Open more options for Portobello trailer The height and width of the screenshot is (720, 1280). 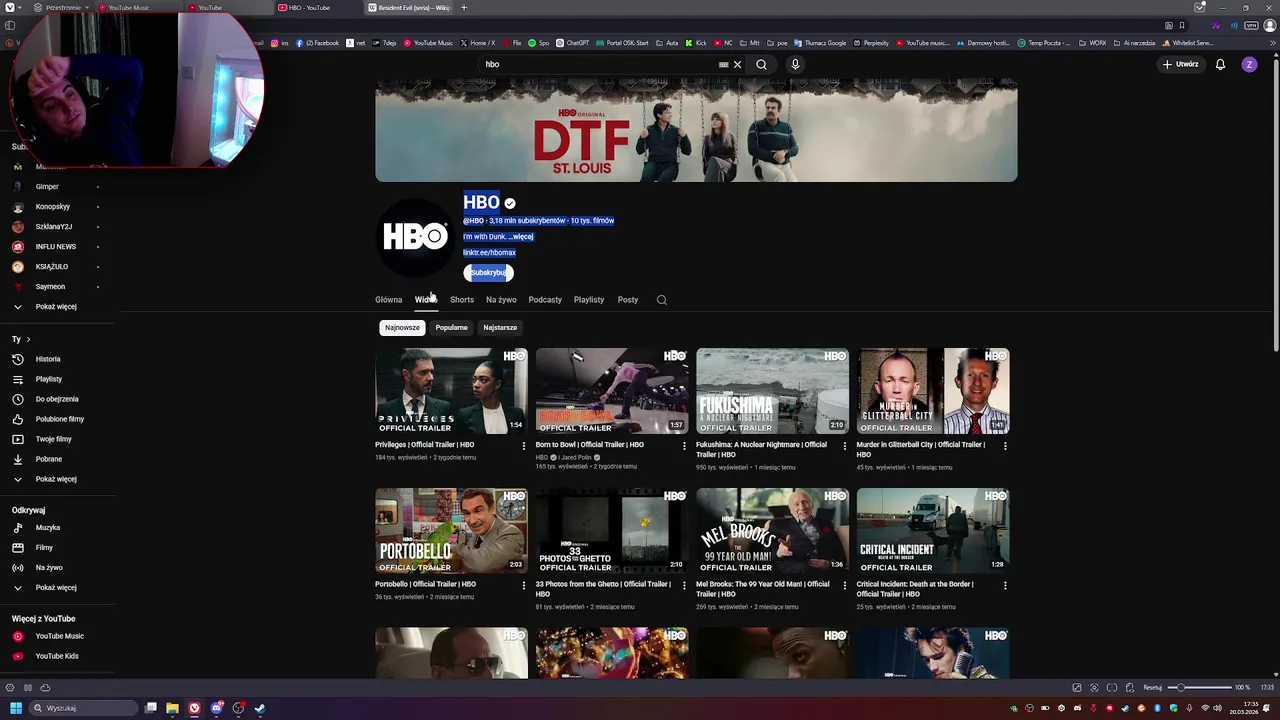tap(523, 585)
